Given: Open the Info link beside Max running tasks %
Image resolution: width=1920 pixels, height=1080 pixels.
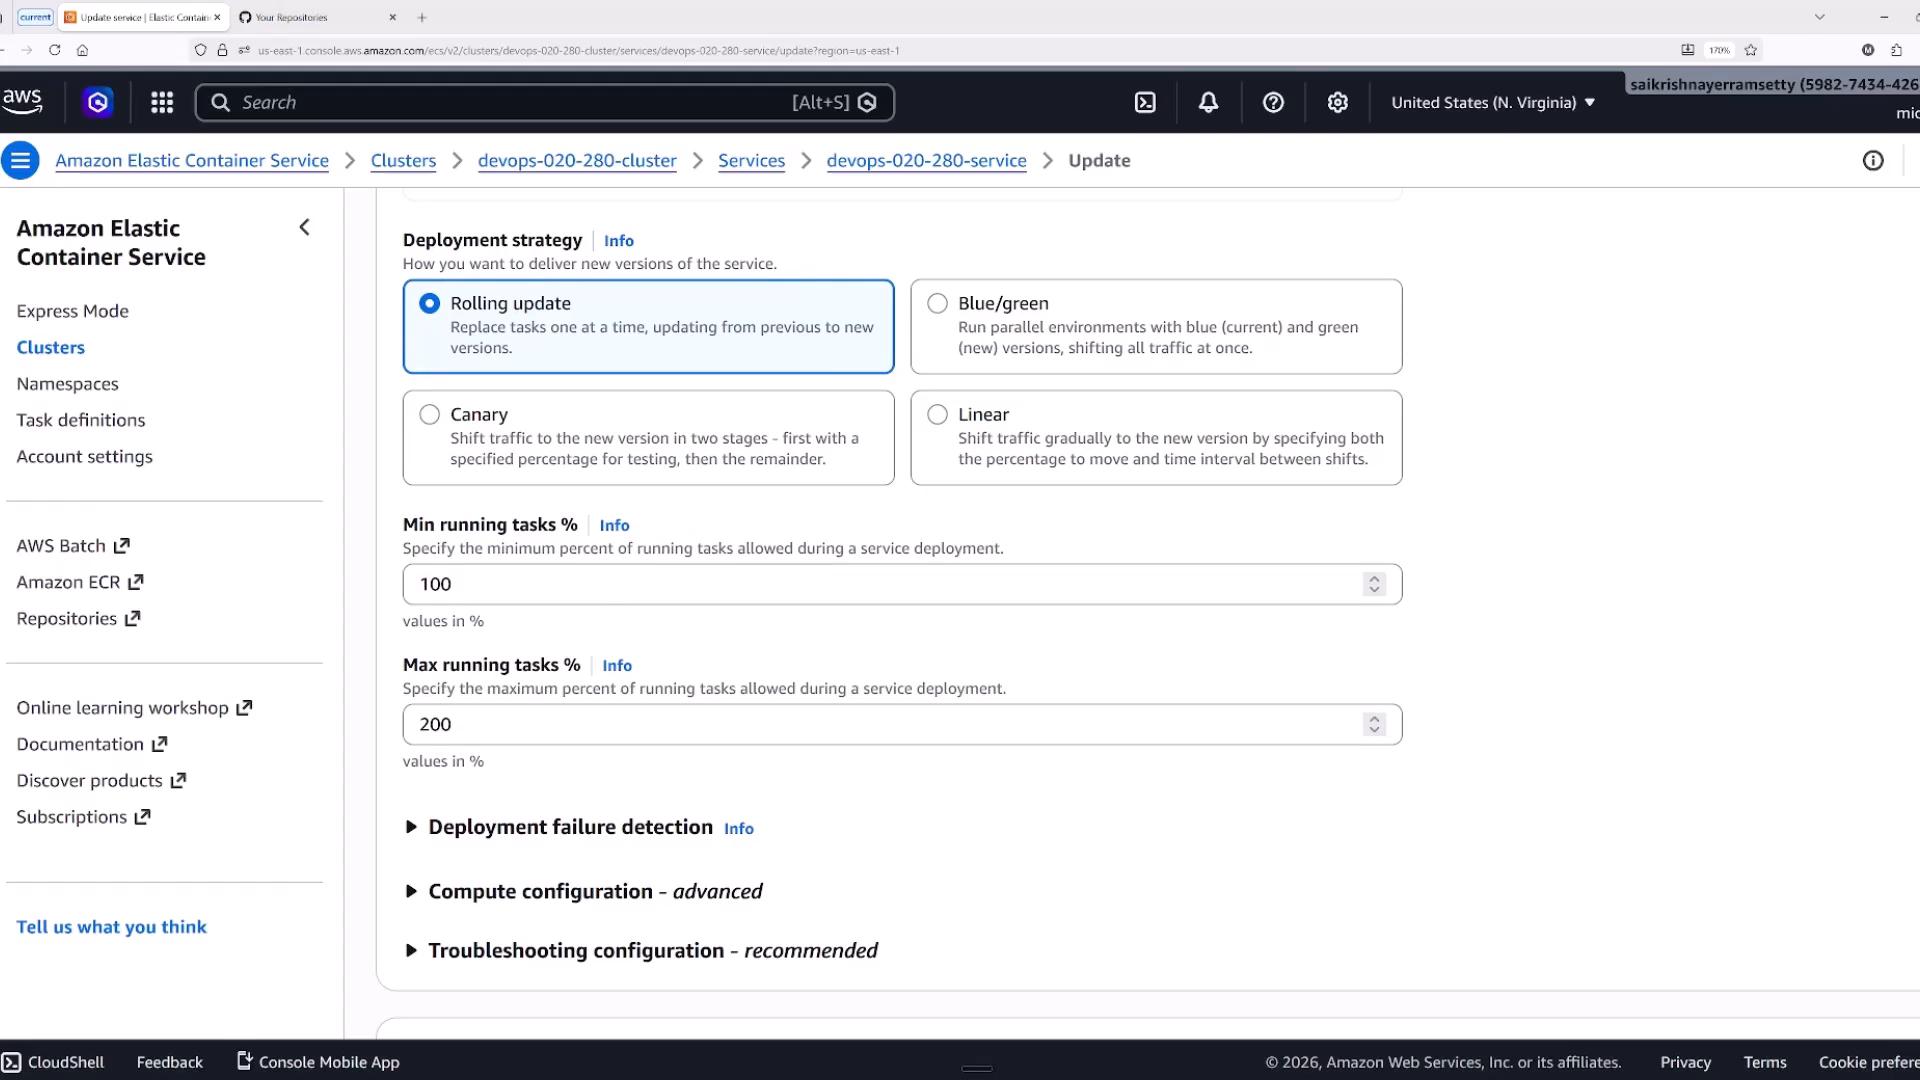Looking at the screenshot, I should tap(617, 666).
